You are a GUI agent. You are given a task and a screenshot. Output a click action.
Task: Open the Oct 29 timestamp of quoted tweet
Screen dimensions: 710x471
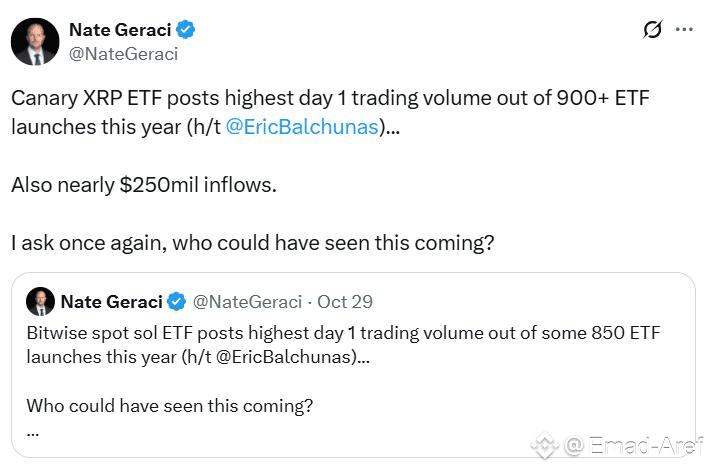point(345,302)
